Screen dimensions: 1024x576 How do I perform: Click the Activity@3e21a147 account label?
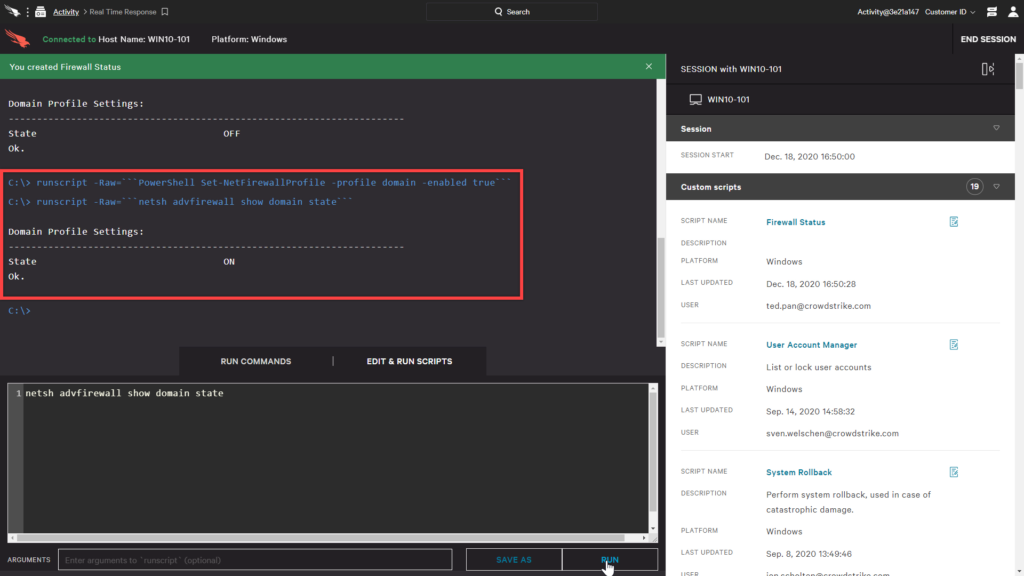click(888, 12)
